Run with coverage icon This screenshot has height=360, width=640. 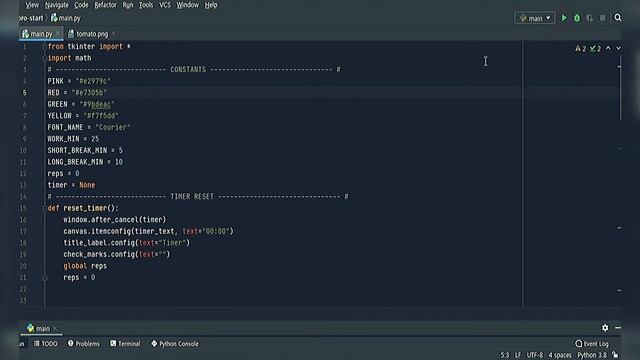[x=589, y=18]
